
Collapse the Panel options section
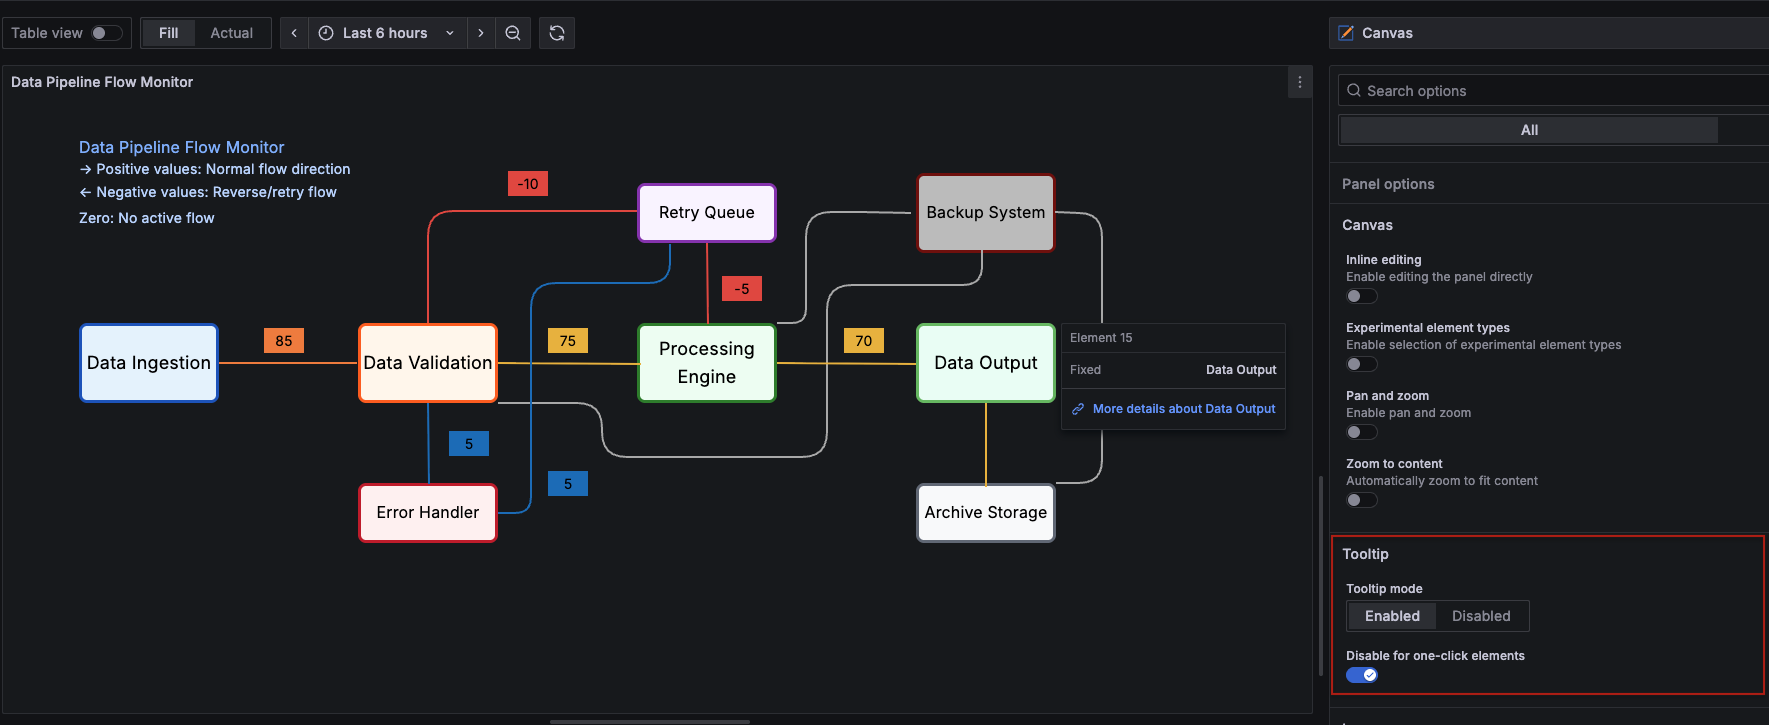[1388, 184]
